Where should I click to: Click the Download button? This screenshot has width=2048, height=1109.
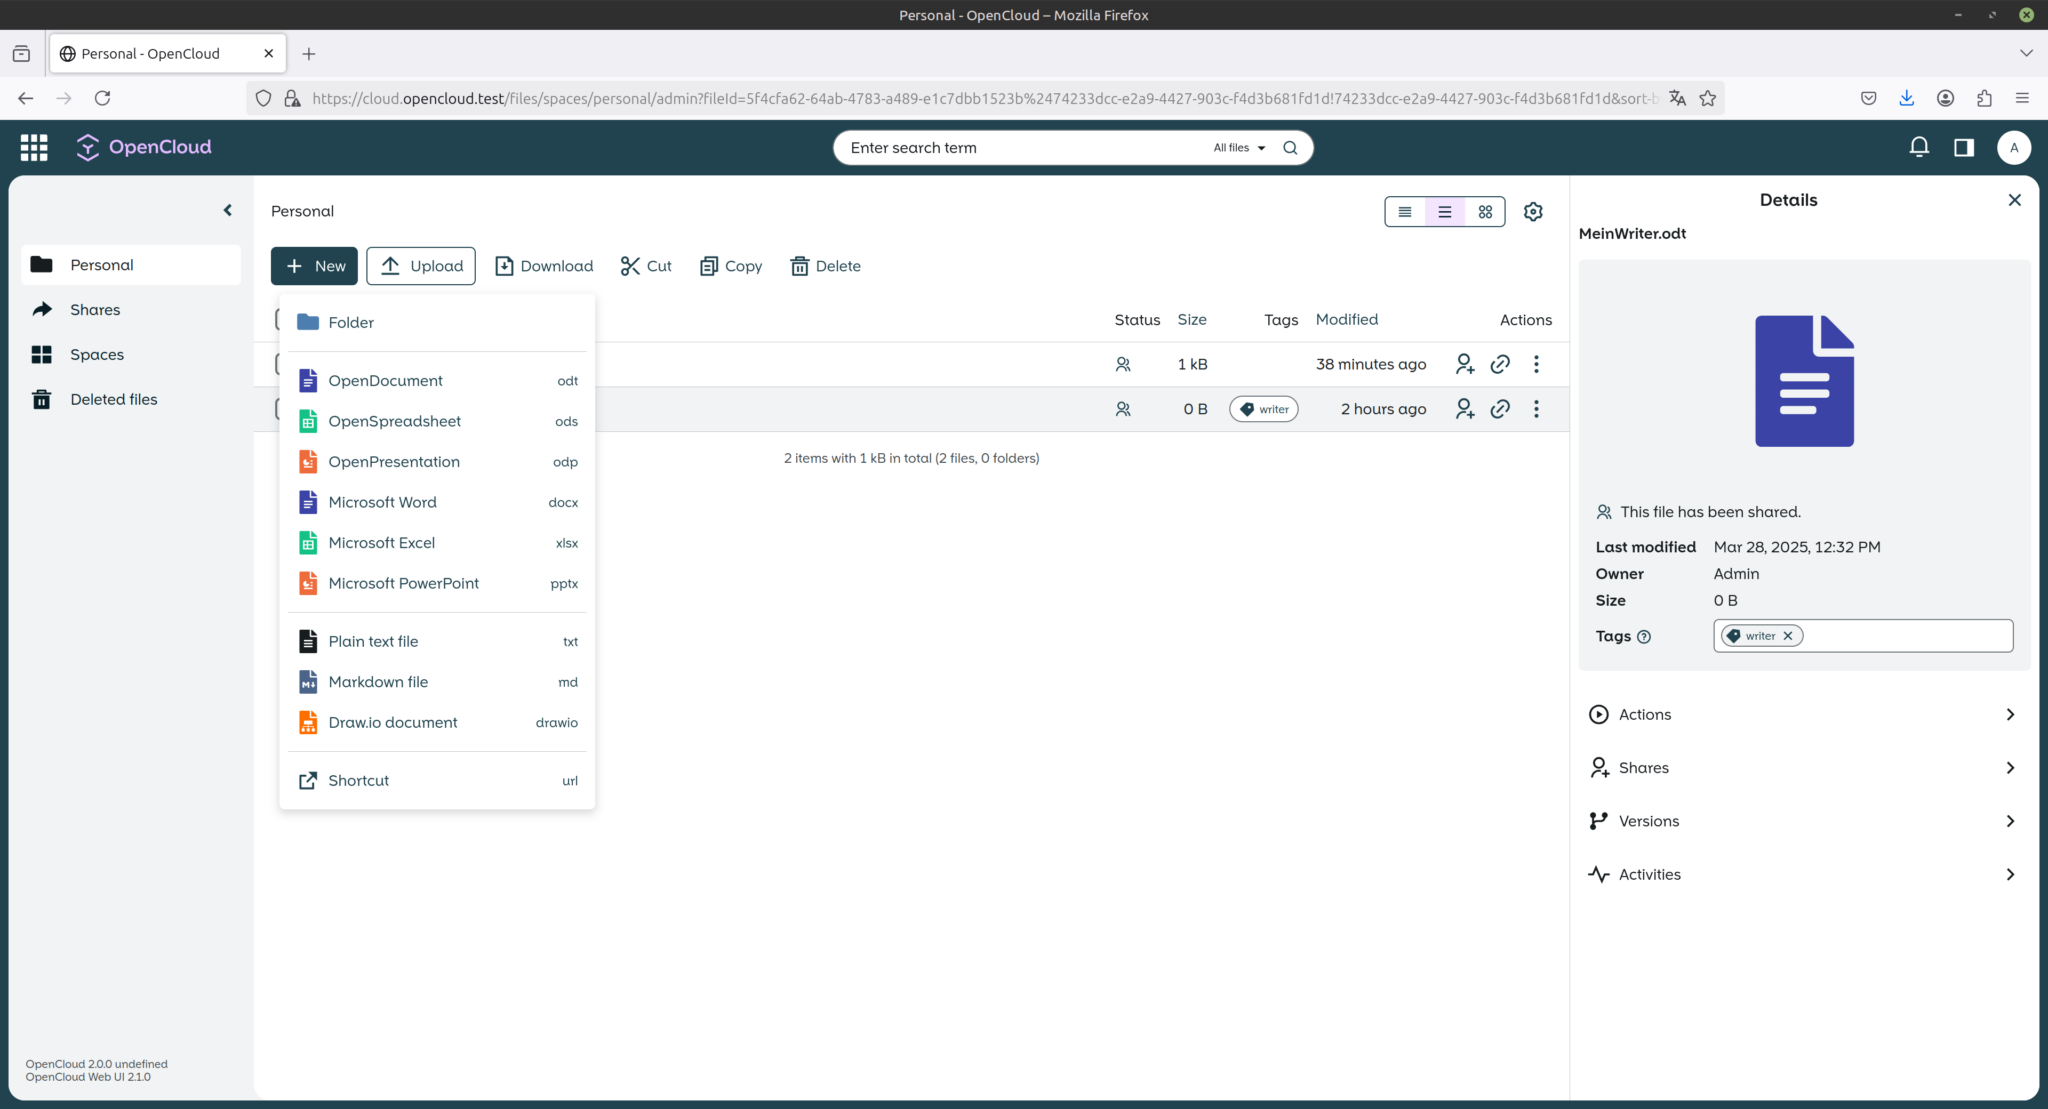click(x=544, y=266)
